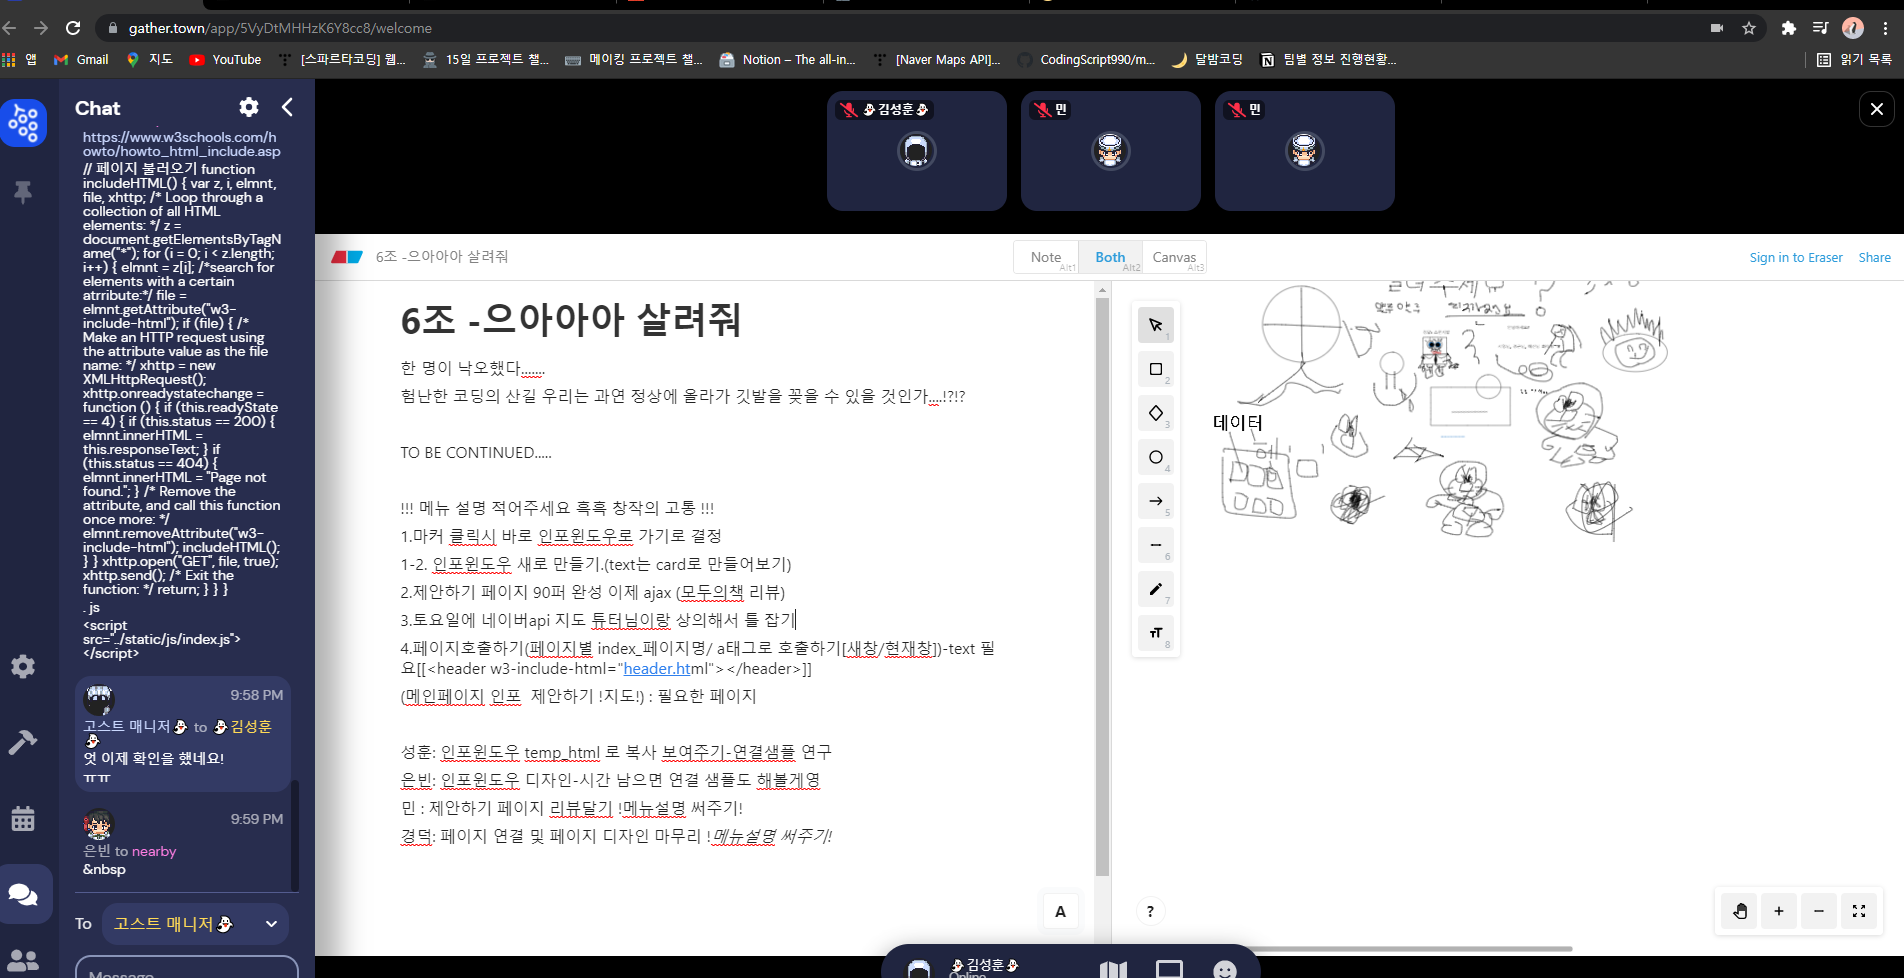The width and height of the screenshot is (1904, 978).
Task: Select the circle shape tool
Action: pos(1155,457)
